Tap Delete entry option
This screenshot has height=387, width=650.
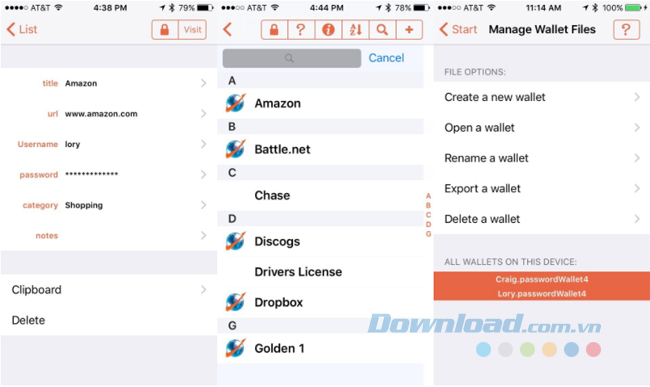click(x=109, y=320)
